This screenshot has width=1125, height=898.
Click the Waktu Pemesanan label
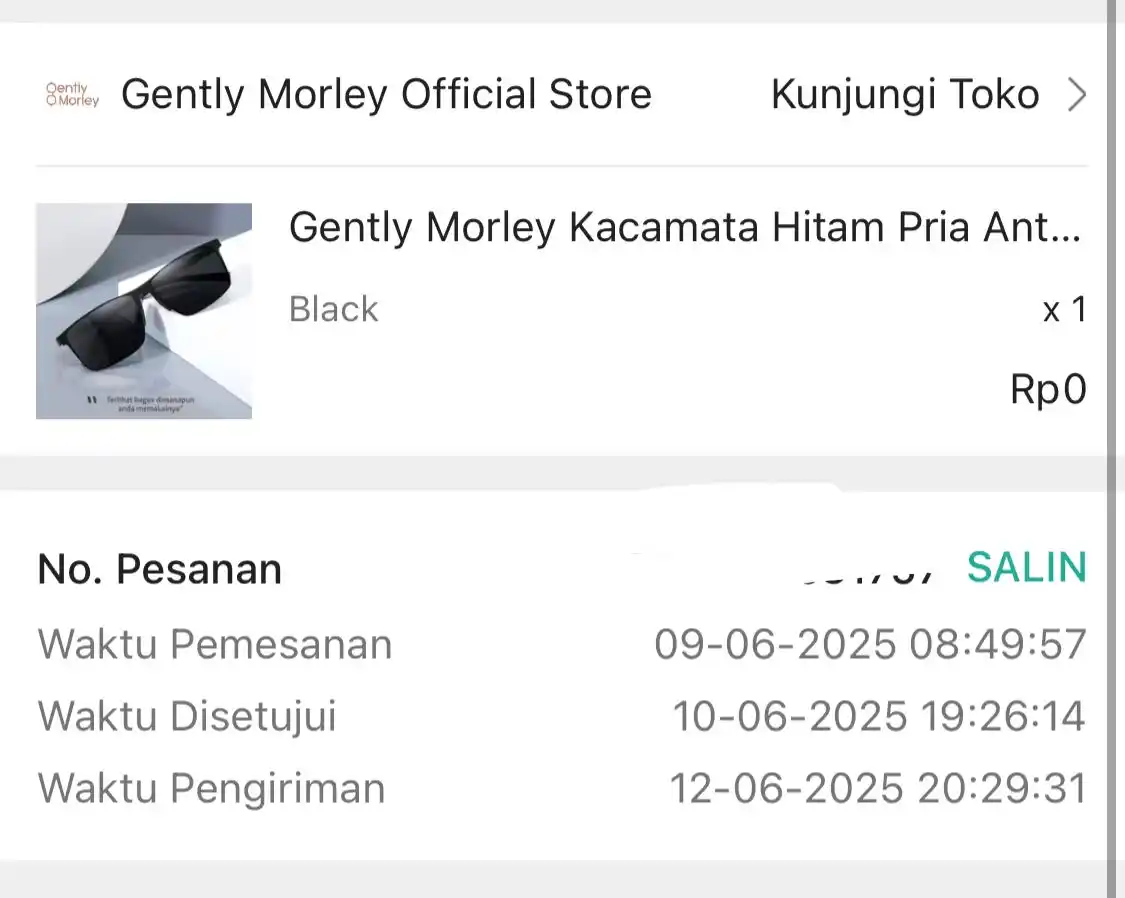(x=215, y=643)
